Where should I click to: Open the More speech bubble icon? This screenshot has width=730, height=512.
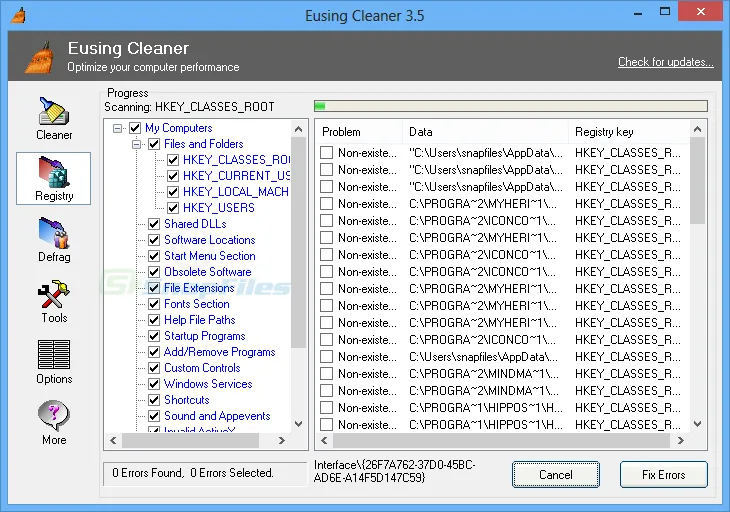[54, 416]
